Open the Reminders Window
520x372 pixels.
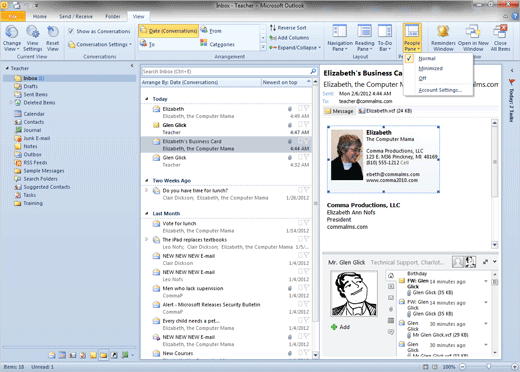[443, 38]
